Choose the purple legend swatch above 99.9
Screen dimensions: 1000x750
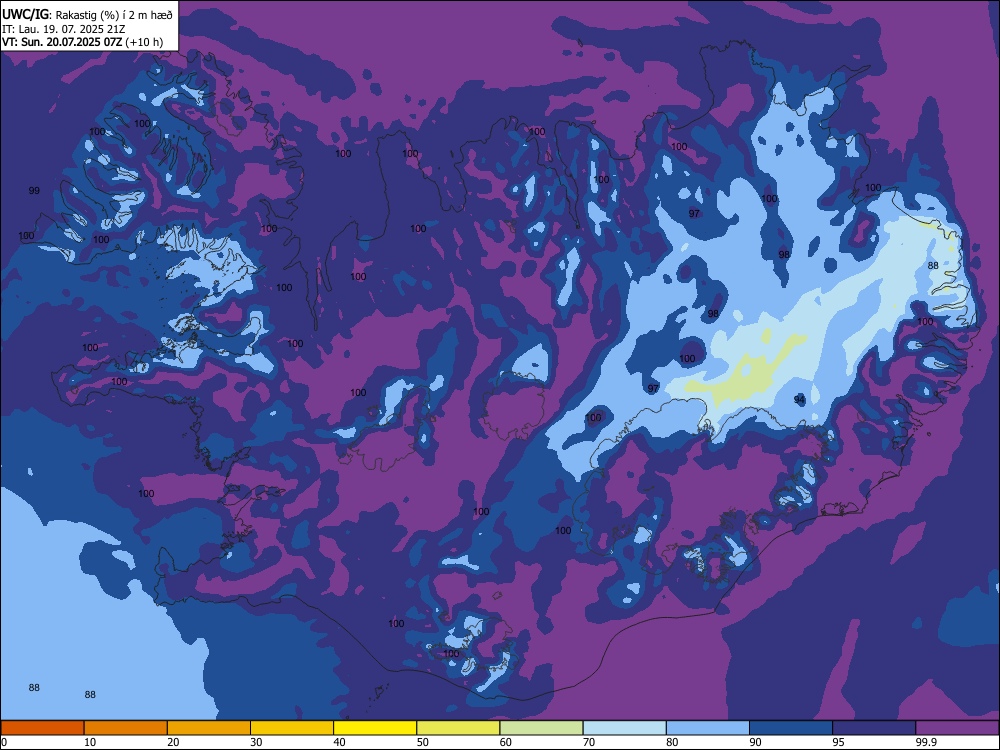click(957, 728)
